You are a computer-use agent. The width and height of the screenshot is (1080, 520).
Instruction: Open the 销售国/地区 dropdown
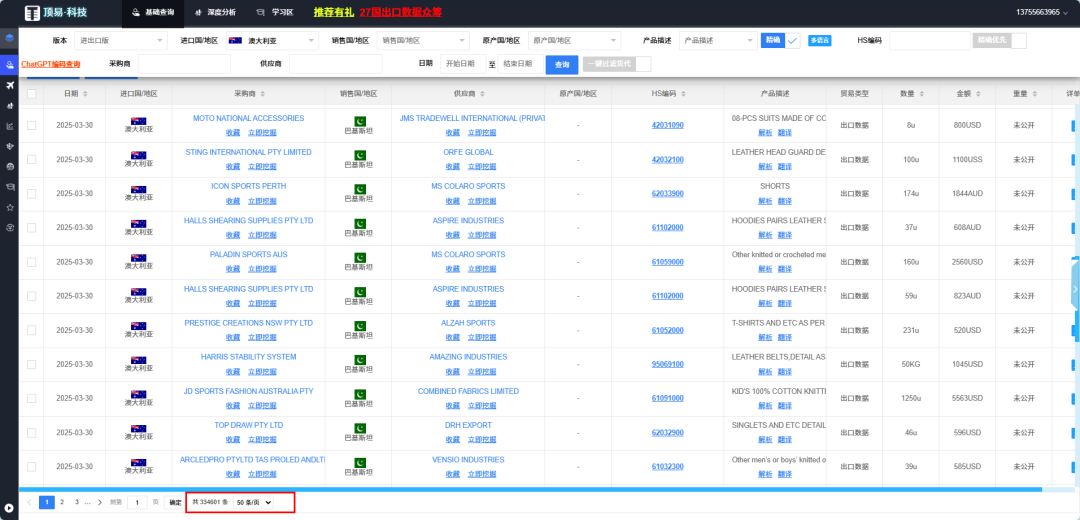(x=424, y=41)
